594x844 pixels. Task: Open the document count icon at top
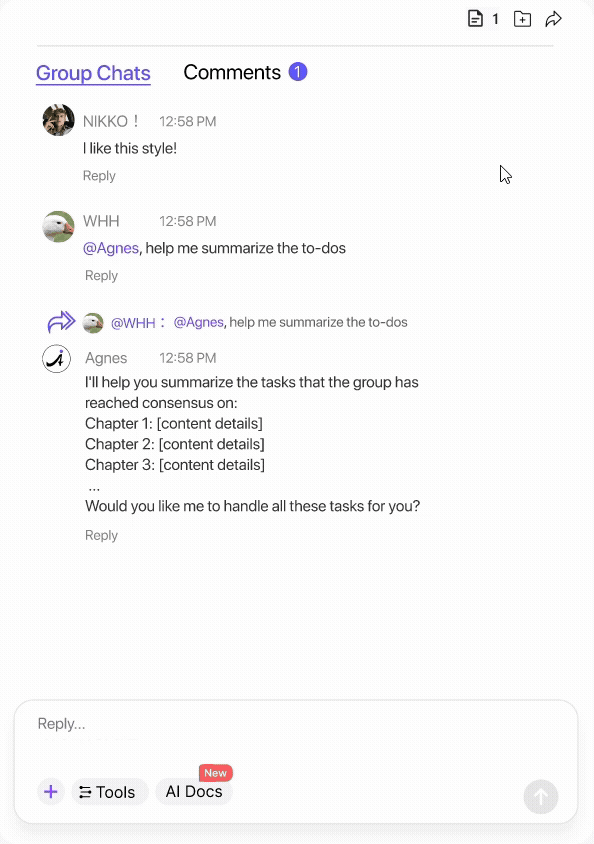pyautogui.click(x=475, y=19)
